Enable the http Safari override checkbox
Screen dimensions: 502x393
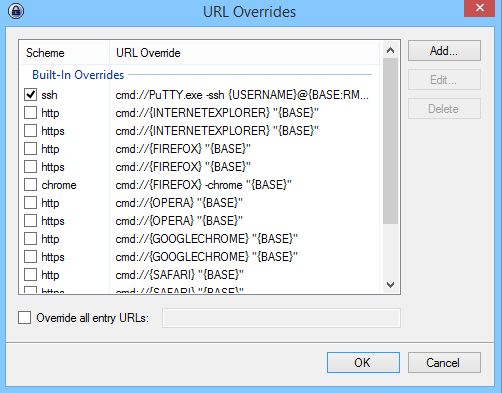[30, 275]
